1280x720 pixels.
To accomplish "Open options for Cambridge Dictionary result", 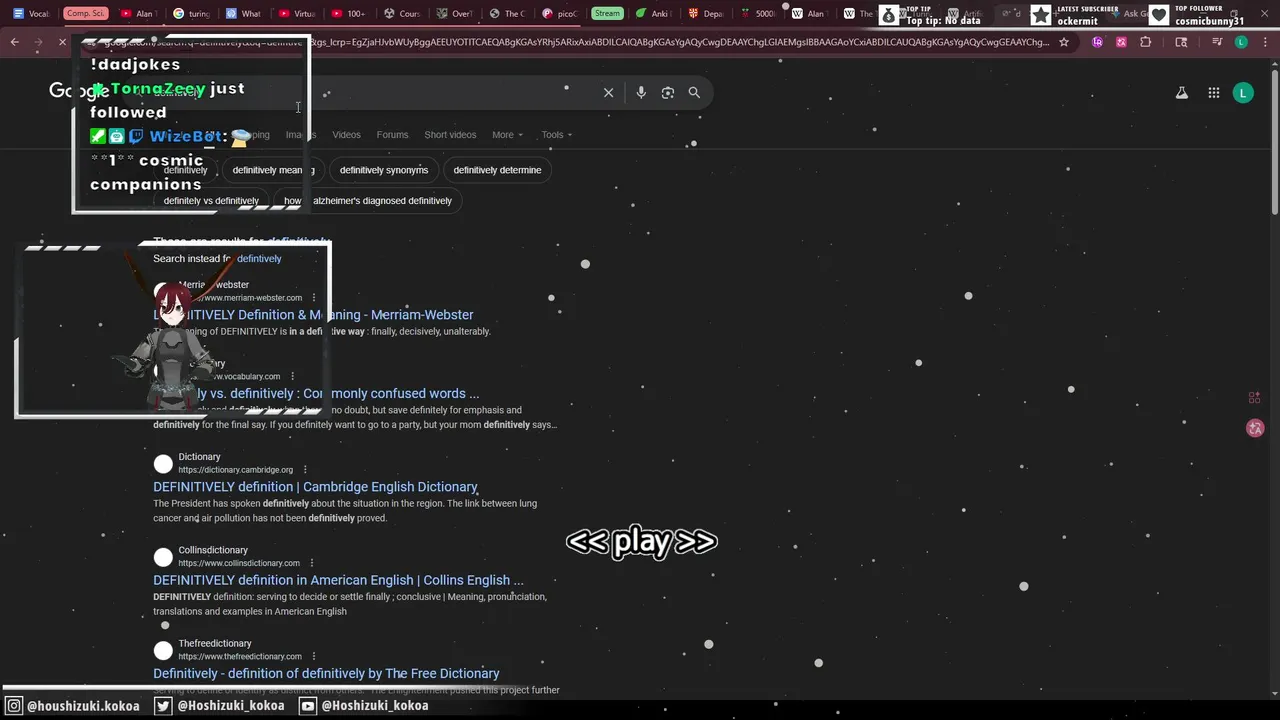I will 304,470.
